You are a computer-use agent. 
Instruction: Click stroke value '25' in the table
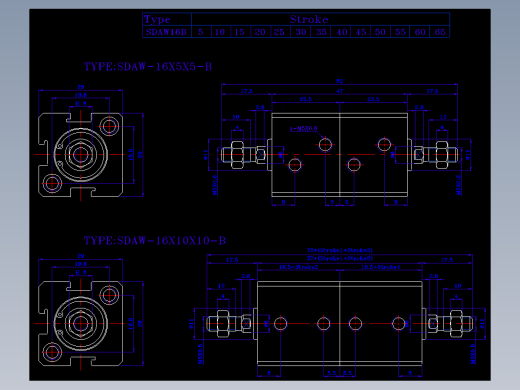point(280,32)
